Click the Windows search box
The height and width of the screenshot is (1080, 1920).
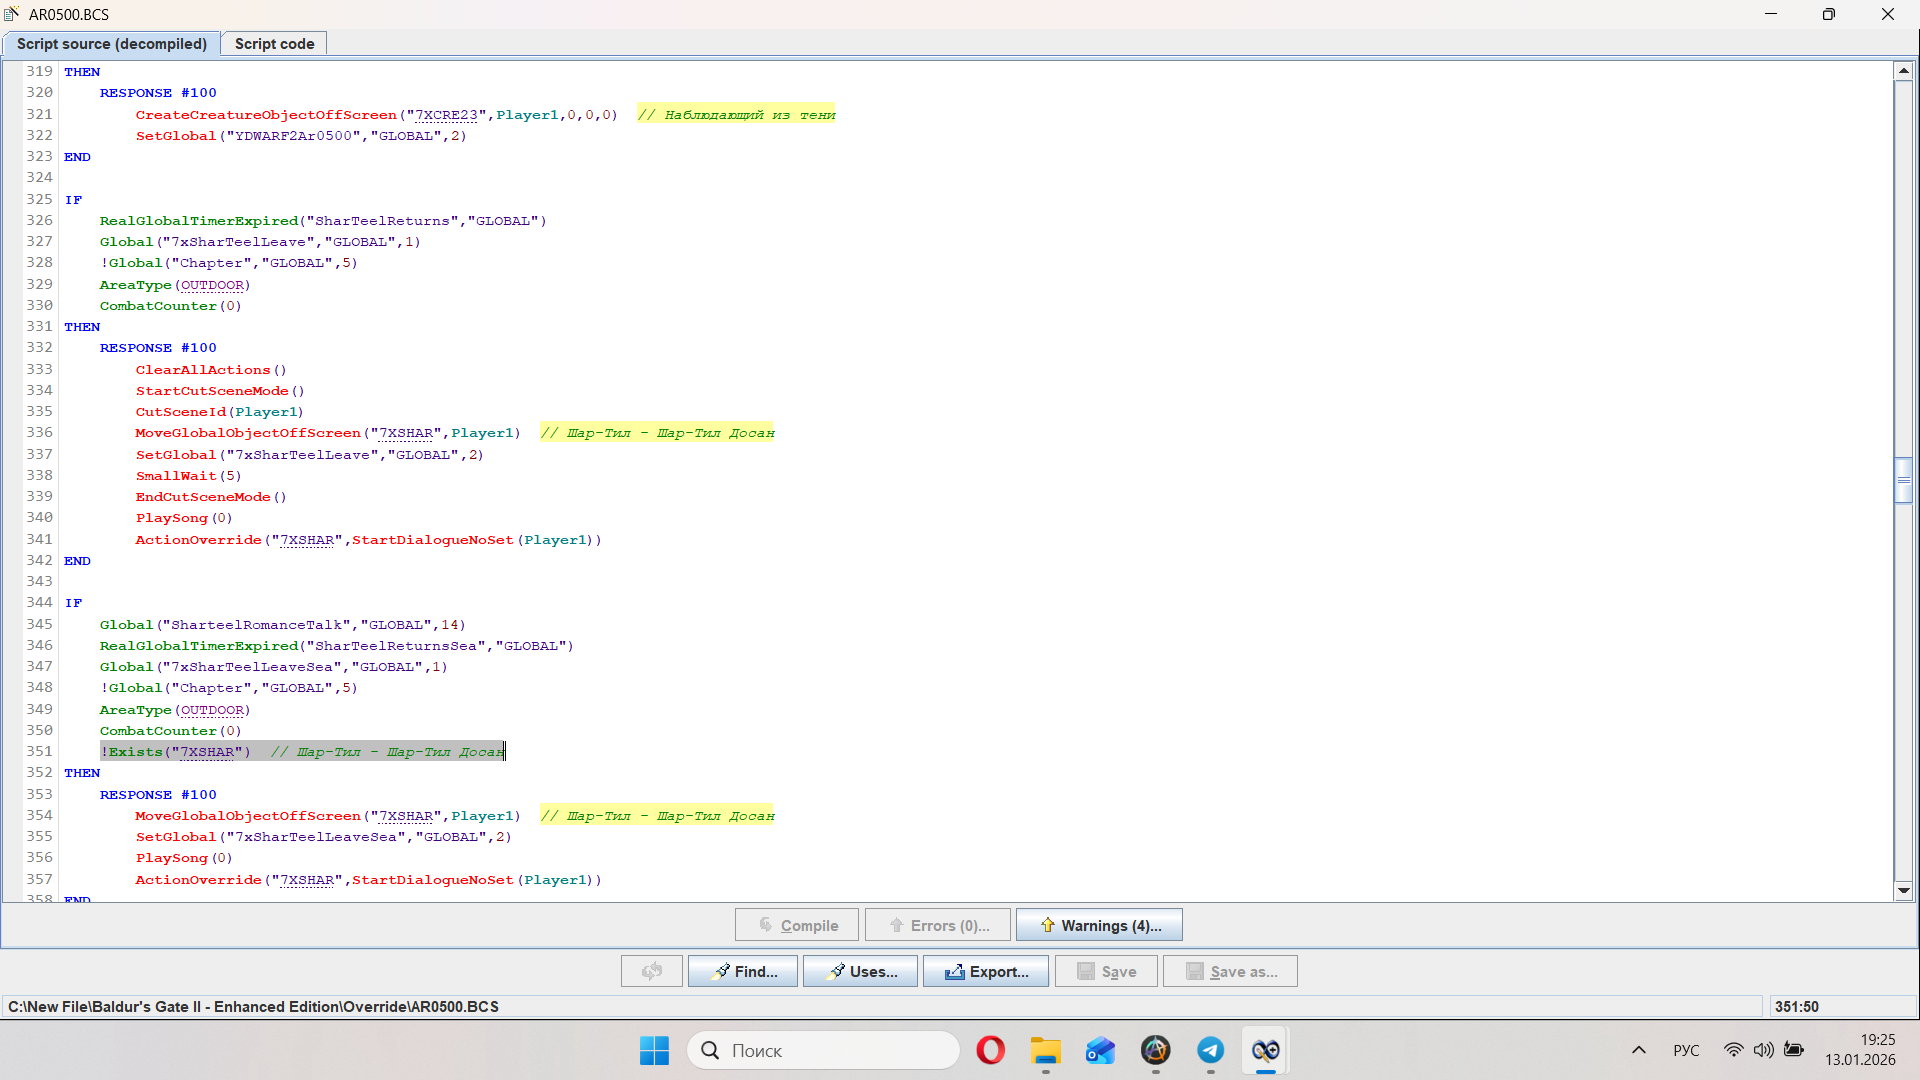coord(822,1050)
